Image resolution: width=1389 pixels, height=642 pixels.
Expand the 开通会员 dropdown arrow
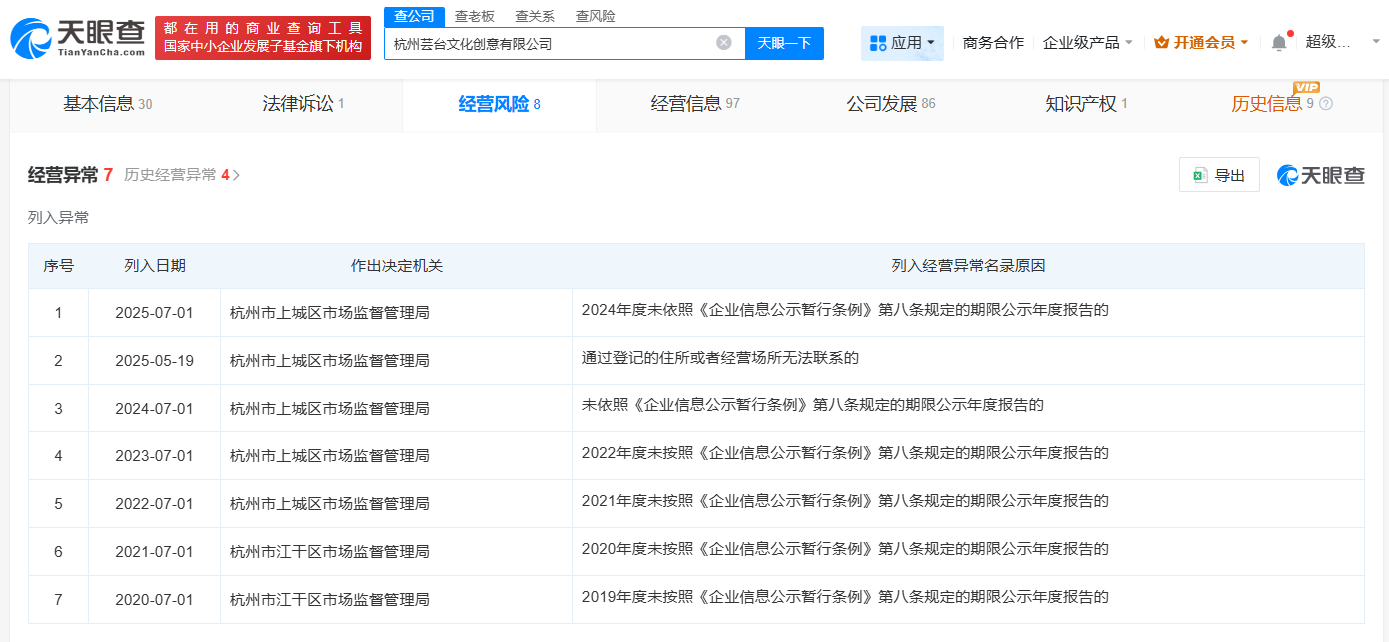[1244, 42]
